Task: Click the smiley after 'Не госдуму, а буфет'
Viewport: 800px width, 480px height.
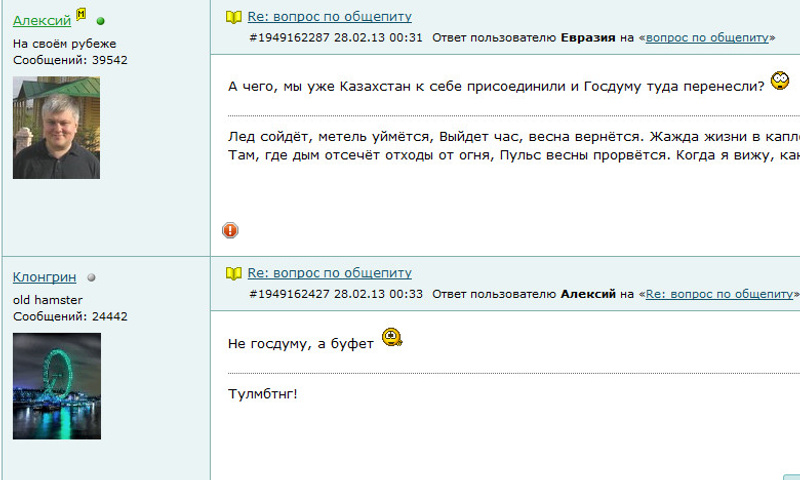Action: (x=392, y=337)
